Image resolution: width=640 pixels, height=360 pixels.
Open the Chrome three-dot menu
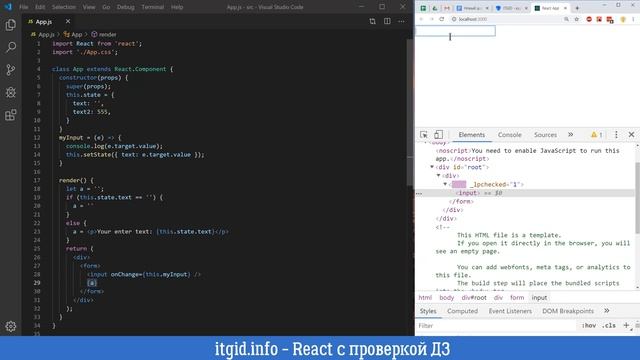tap(633, 19)
